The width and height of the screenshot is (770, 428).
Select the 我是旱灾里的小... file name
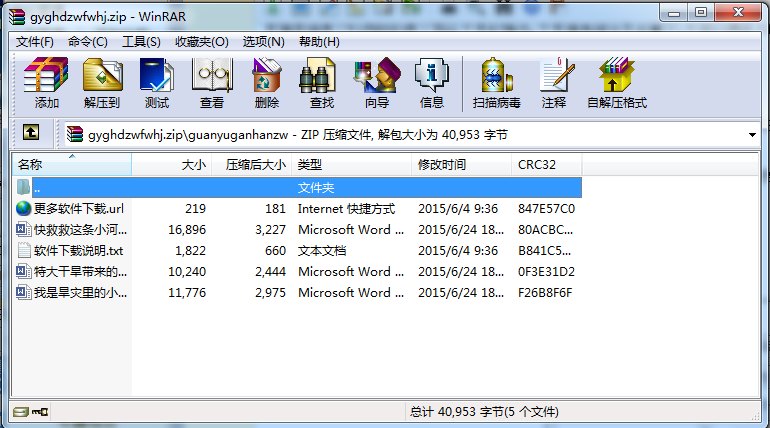pos(80,293)
